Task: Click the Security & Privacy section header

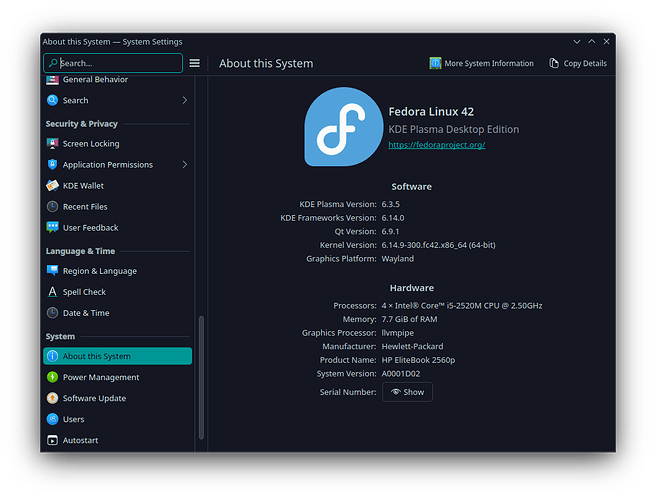Action: coord(82,124)
